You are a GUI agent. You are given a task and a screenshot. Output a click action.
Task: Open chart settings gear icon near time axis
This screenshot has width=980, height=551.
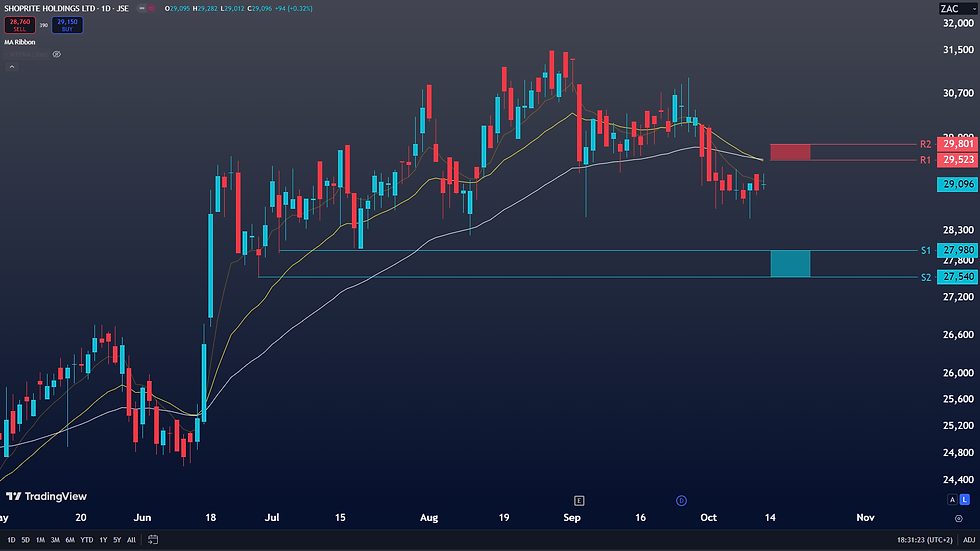(959, 519)
